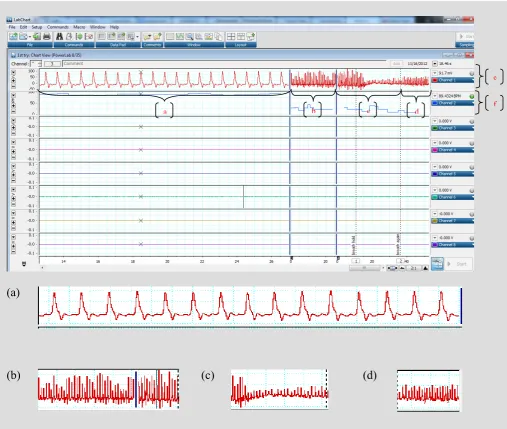Click the first Data Pad toolbar icon
This screenshot has height=429, width=507.
[x=102, y=37]
